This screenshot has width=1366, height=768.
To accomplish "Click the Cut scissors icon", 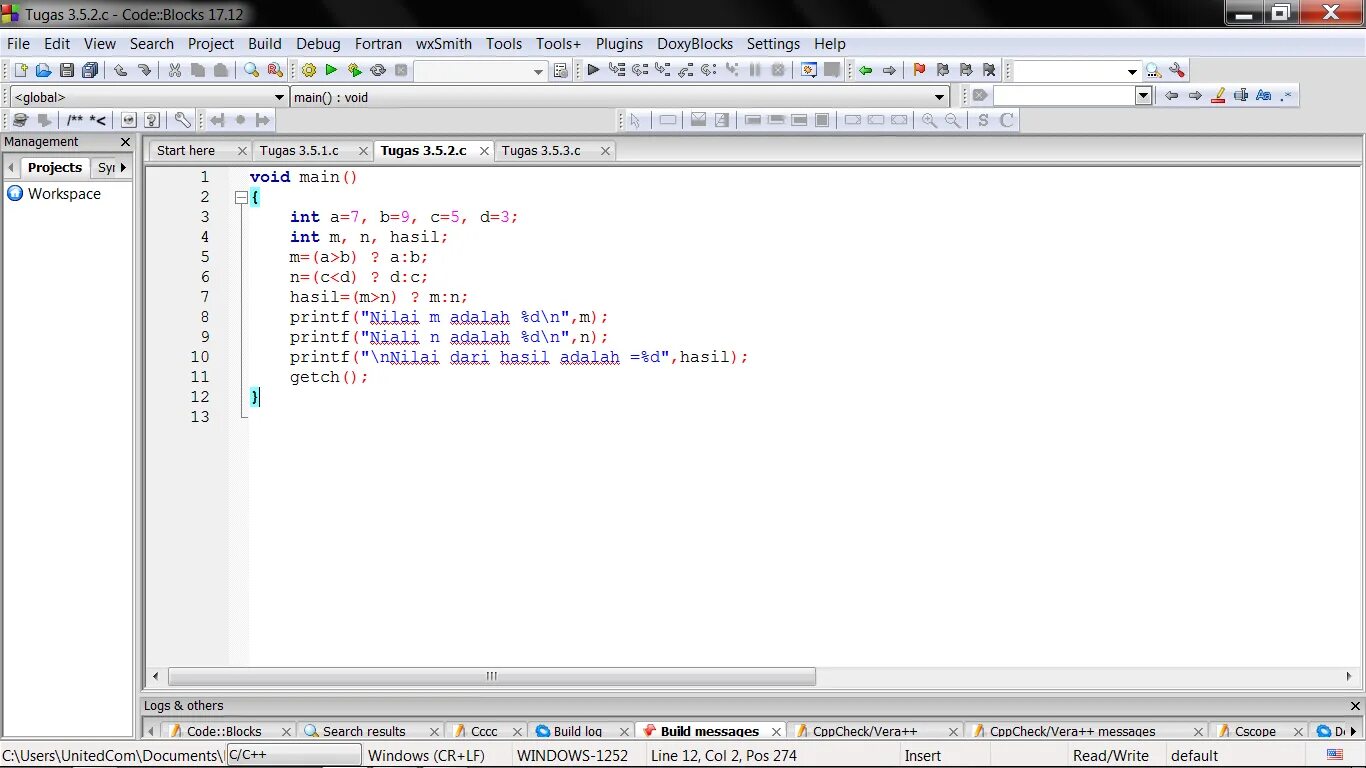I will coord(174,70).
